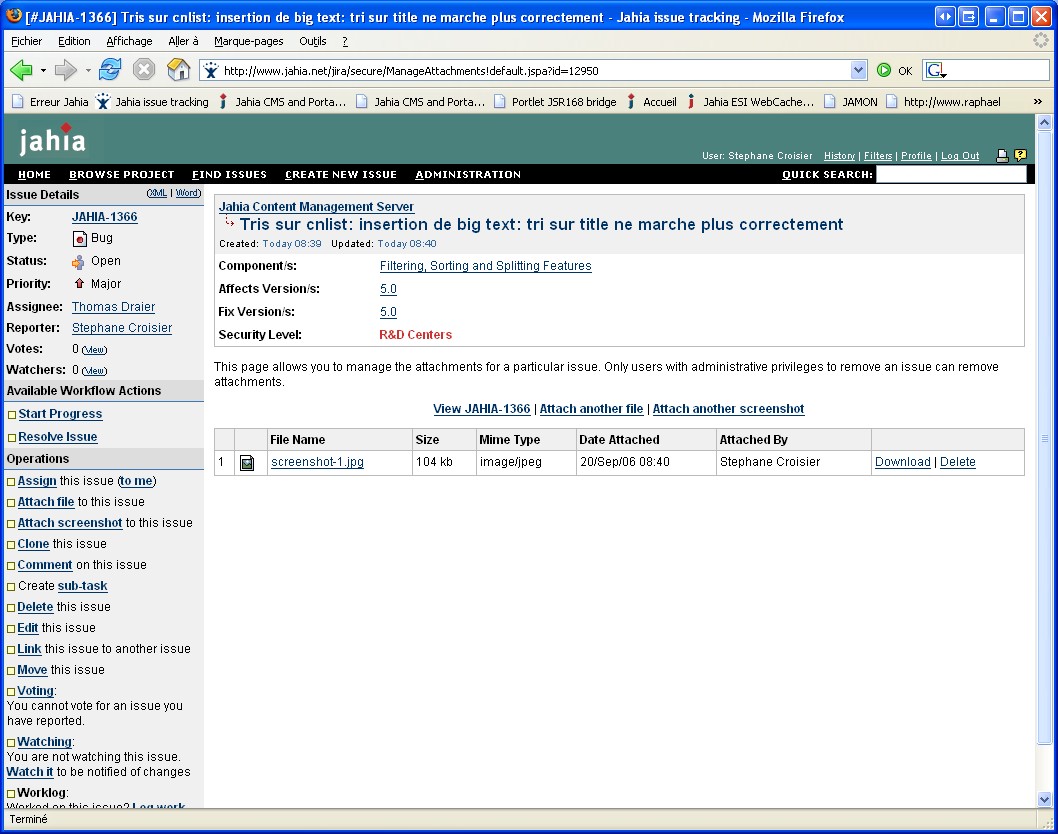This screenshot has height=834, width=1058.
Task: Open the Aller à menu
Action: tap(184, 41)
